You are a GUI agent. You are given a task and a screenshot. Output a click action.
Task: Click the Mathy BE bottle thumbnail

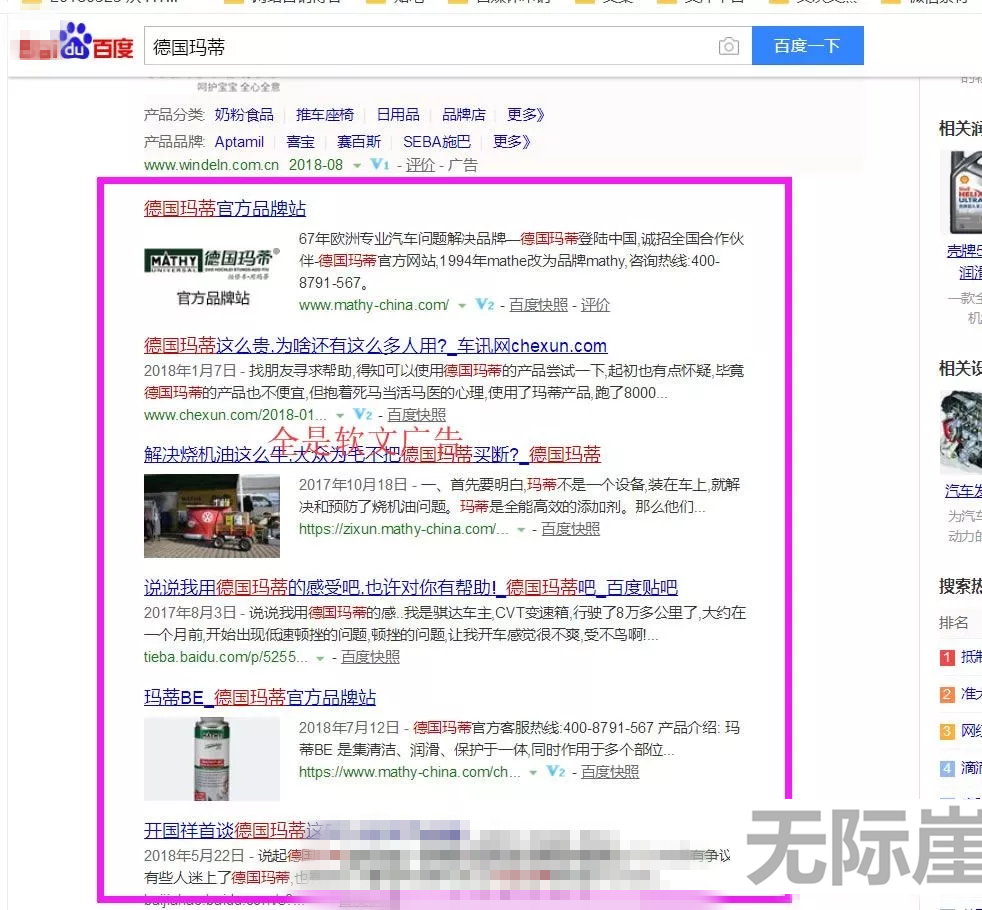(x=212, y=759)
